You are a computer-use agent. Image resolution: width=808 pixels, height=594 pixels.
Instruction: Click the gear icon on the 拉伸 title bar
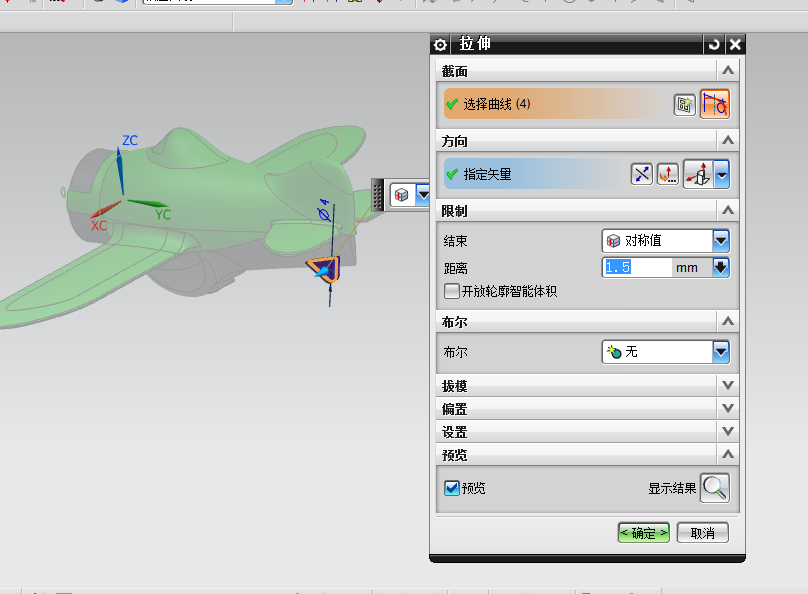[439, 44]
